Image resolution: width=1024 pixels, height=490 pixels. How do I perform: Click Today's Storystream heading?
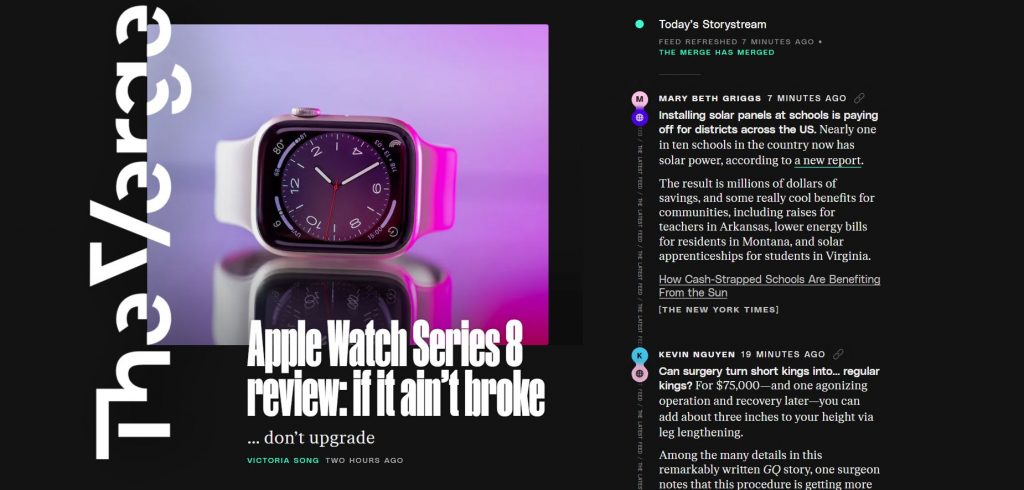click(x=712, y=24)
